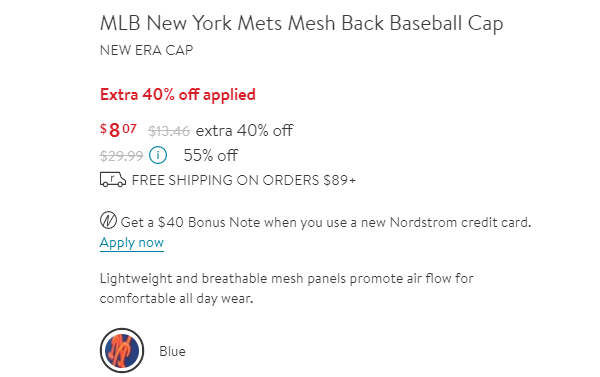
Task: Click the product title Mets Mesh Back Cap
Action: (302, 23)
